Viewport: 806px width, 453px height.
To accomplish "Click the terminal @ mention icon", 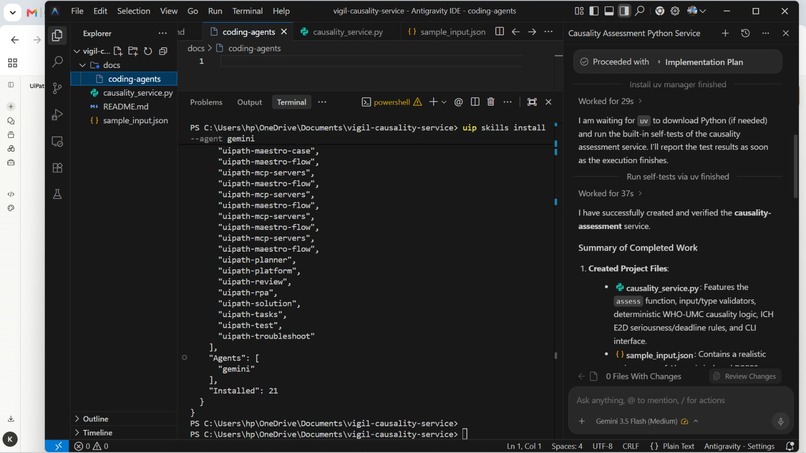I will click(x=458, y=102).
